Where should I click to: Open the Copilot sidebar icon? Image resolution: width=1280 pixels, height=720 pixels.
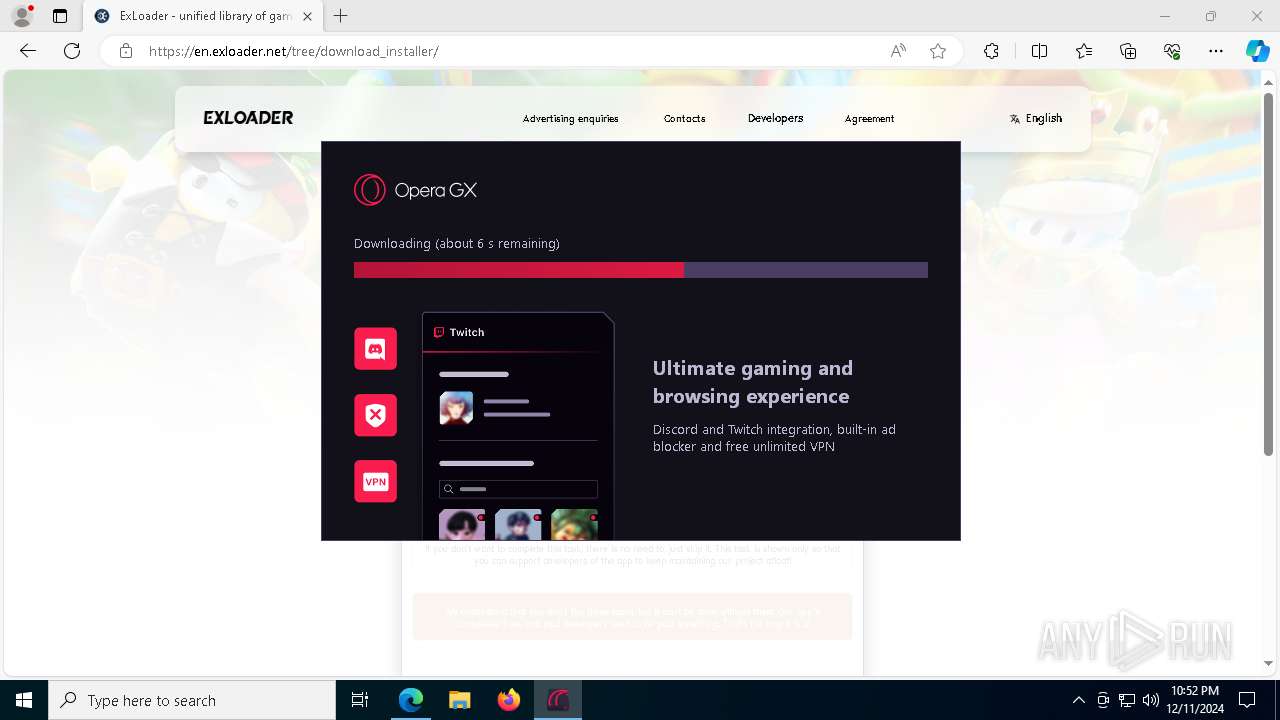point(1257,51)
